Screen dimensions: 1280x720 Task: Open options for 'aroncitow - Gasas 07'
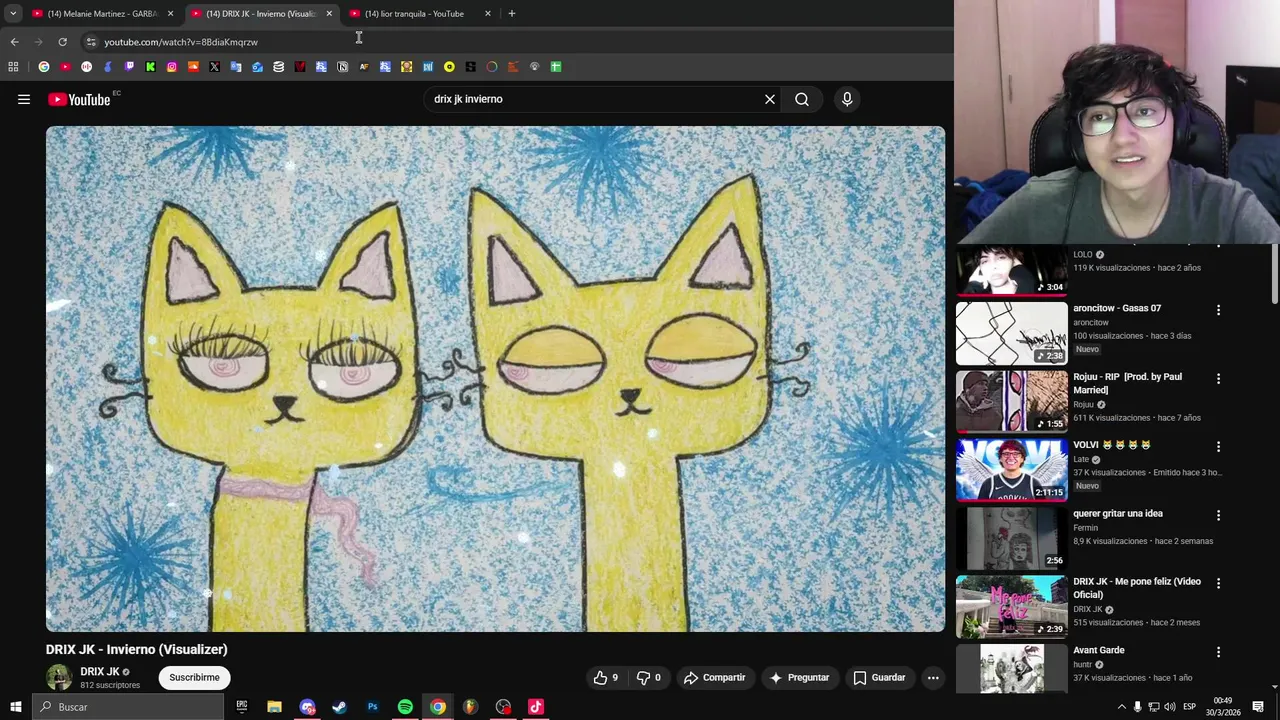click(x=1218, y=310)
